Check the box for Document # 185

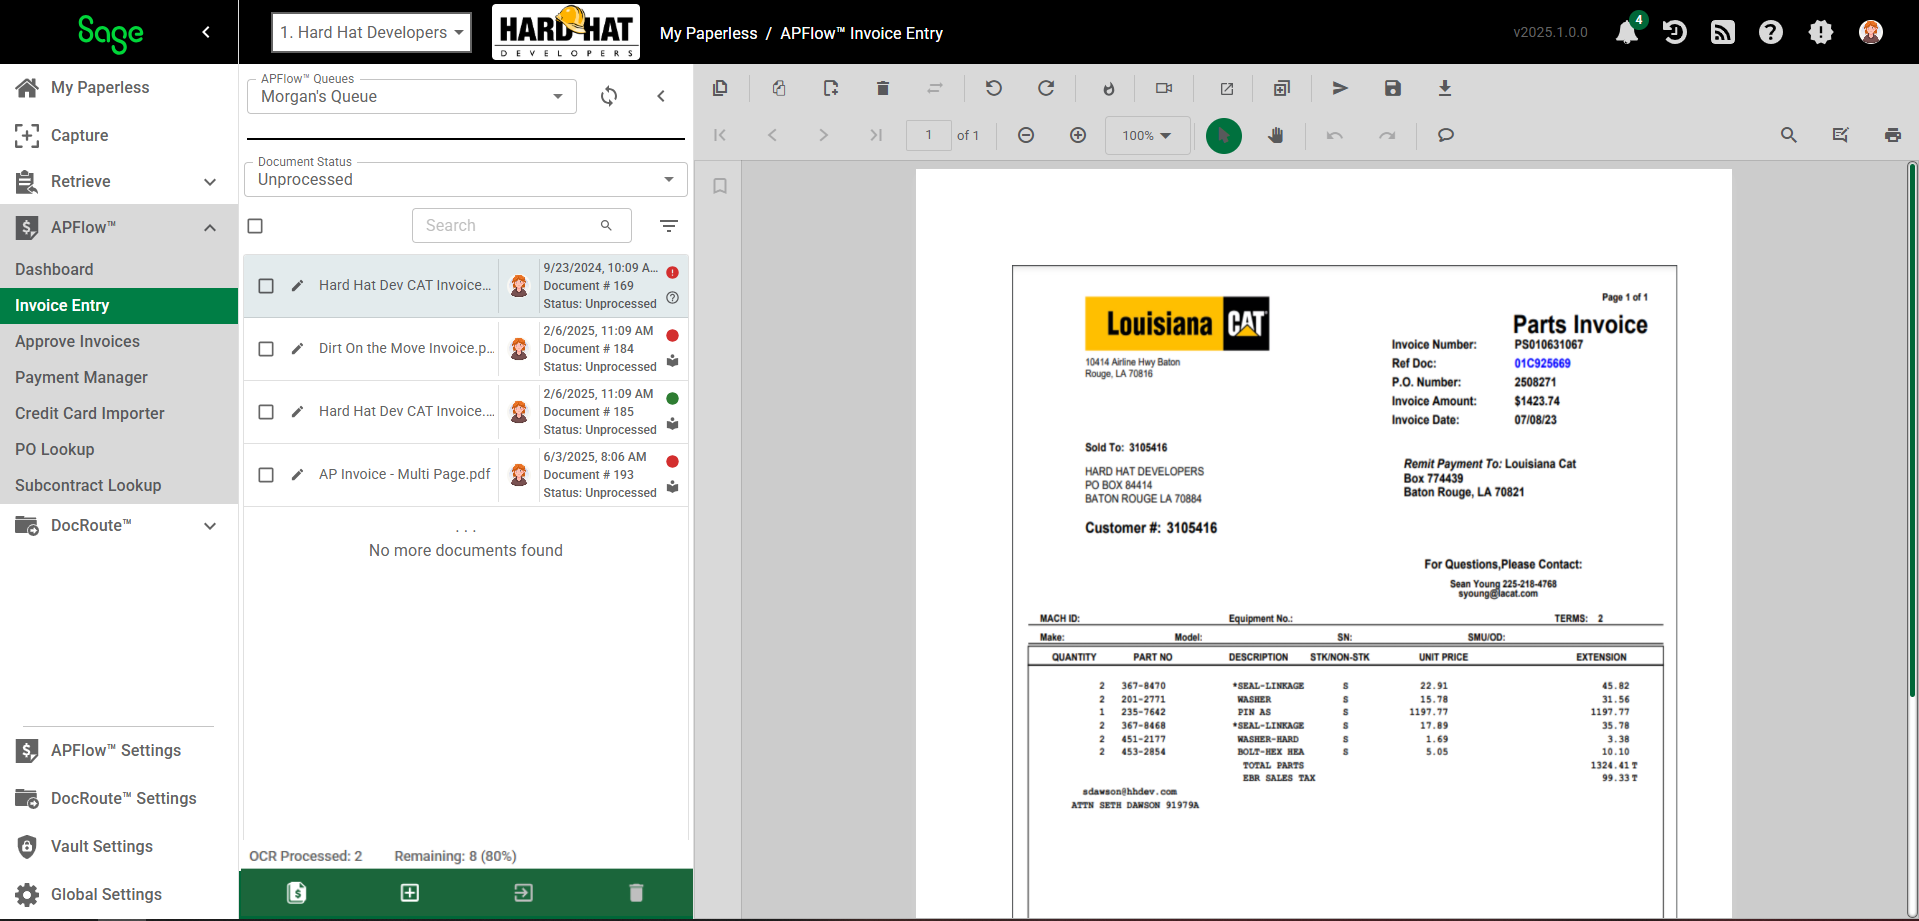pyautogui.click(x=266, y=412)
